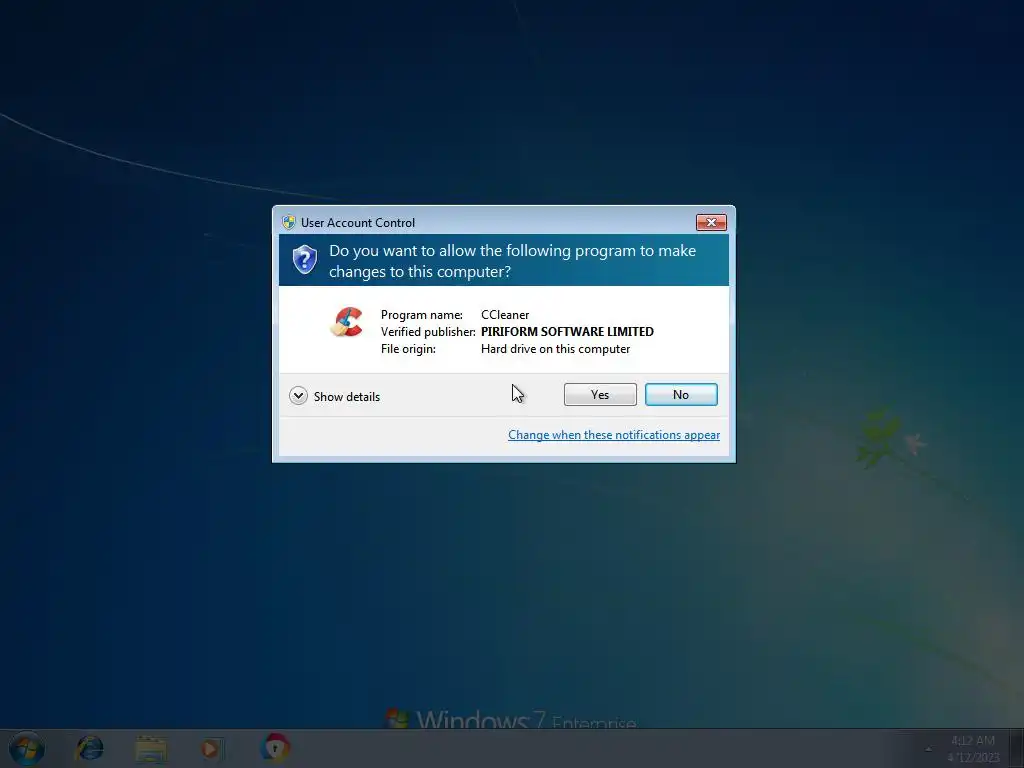Close the User Account Control dialog
Viewport: 1024px width, 768px height.
[x=711, y=223]
